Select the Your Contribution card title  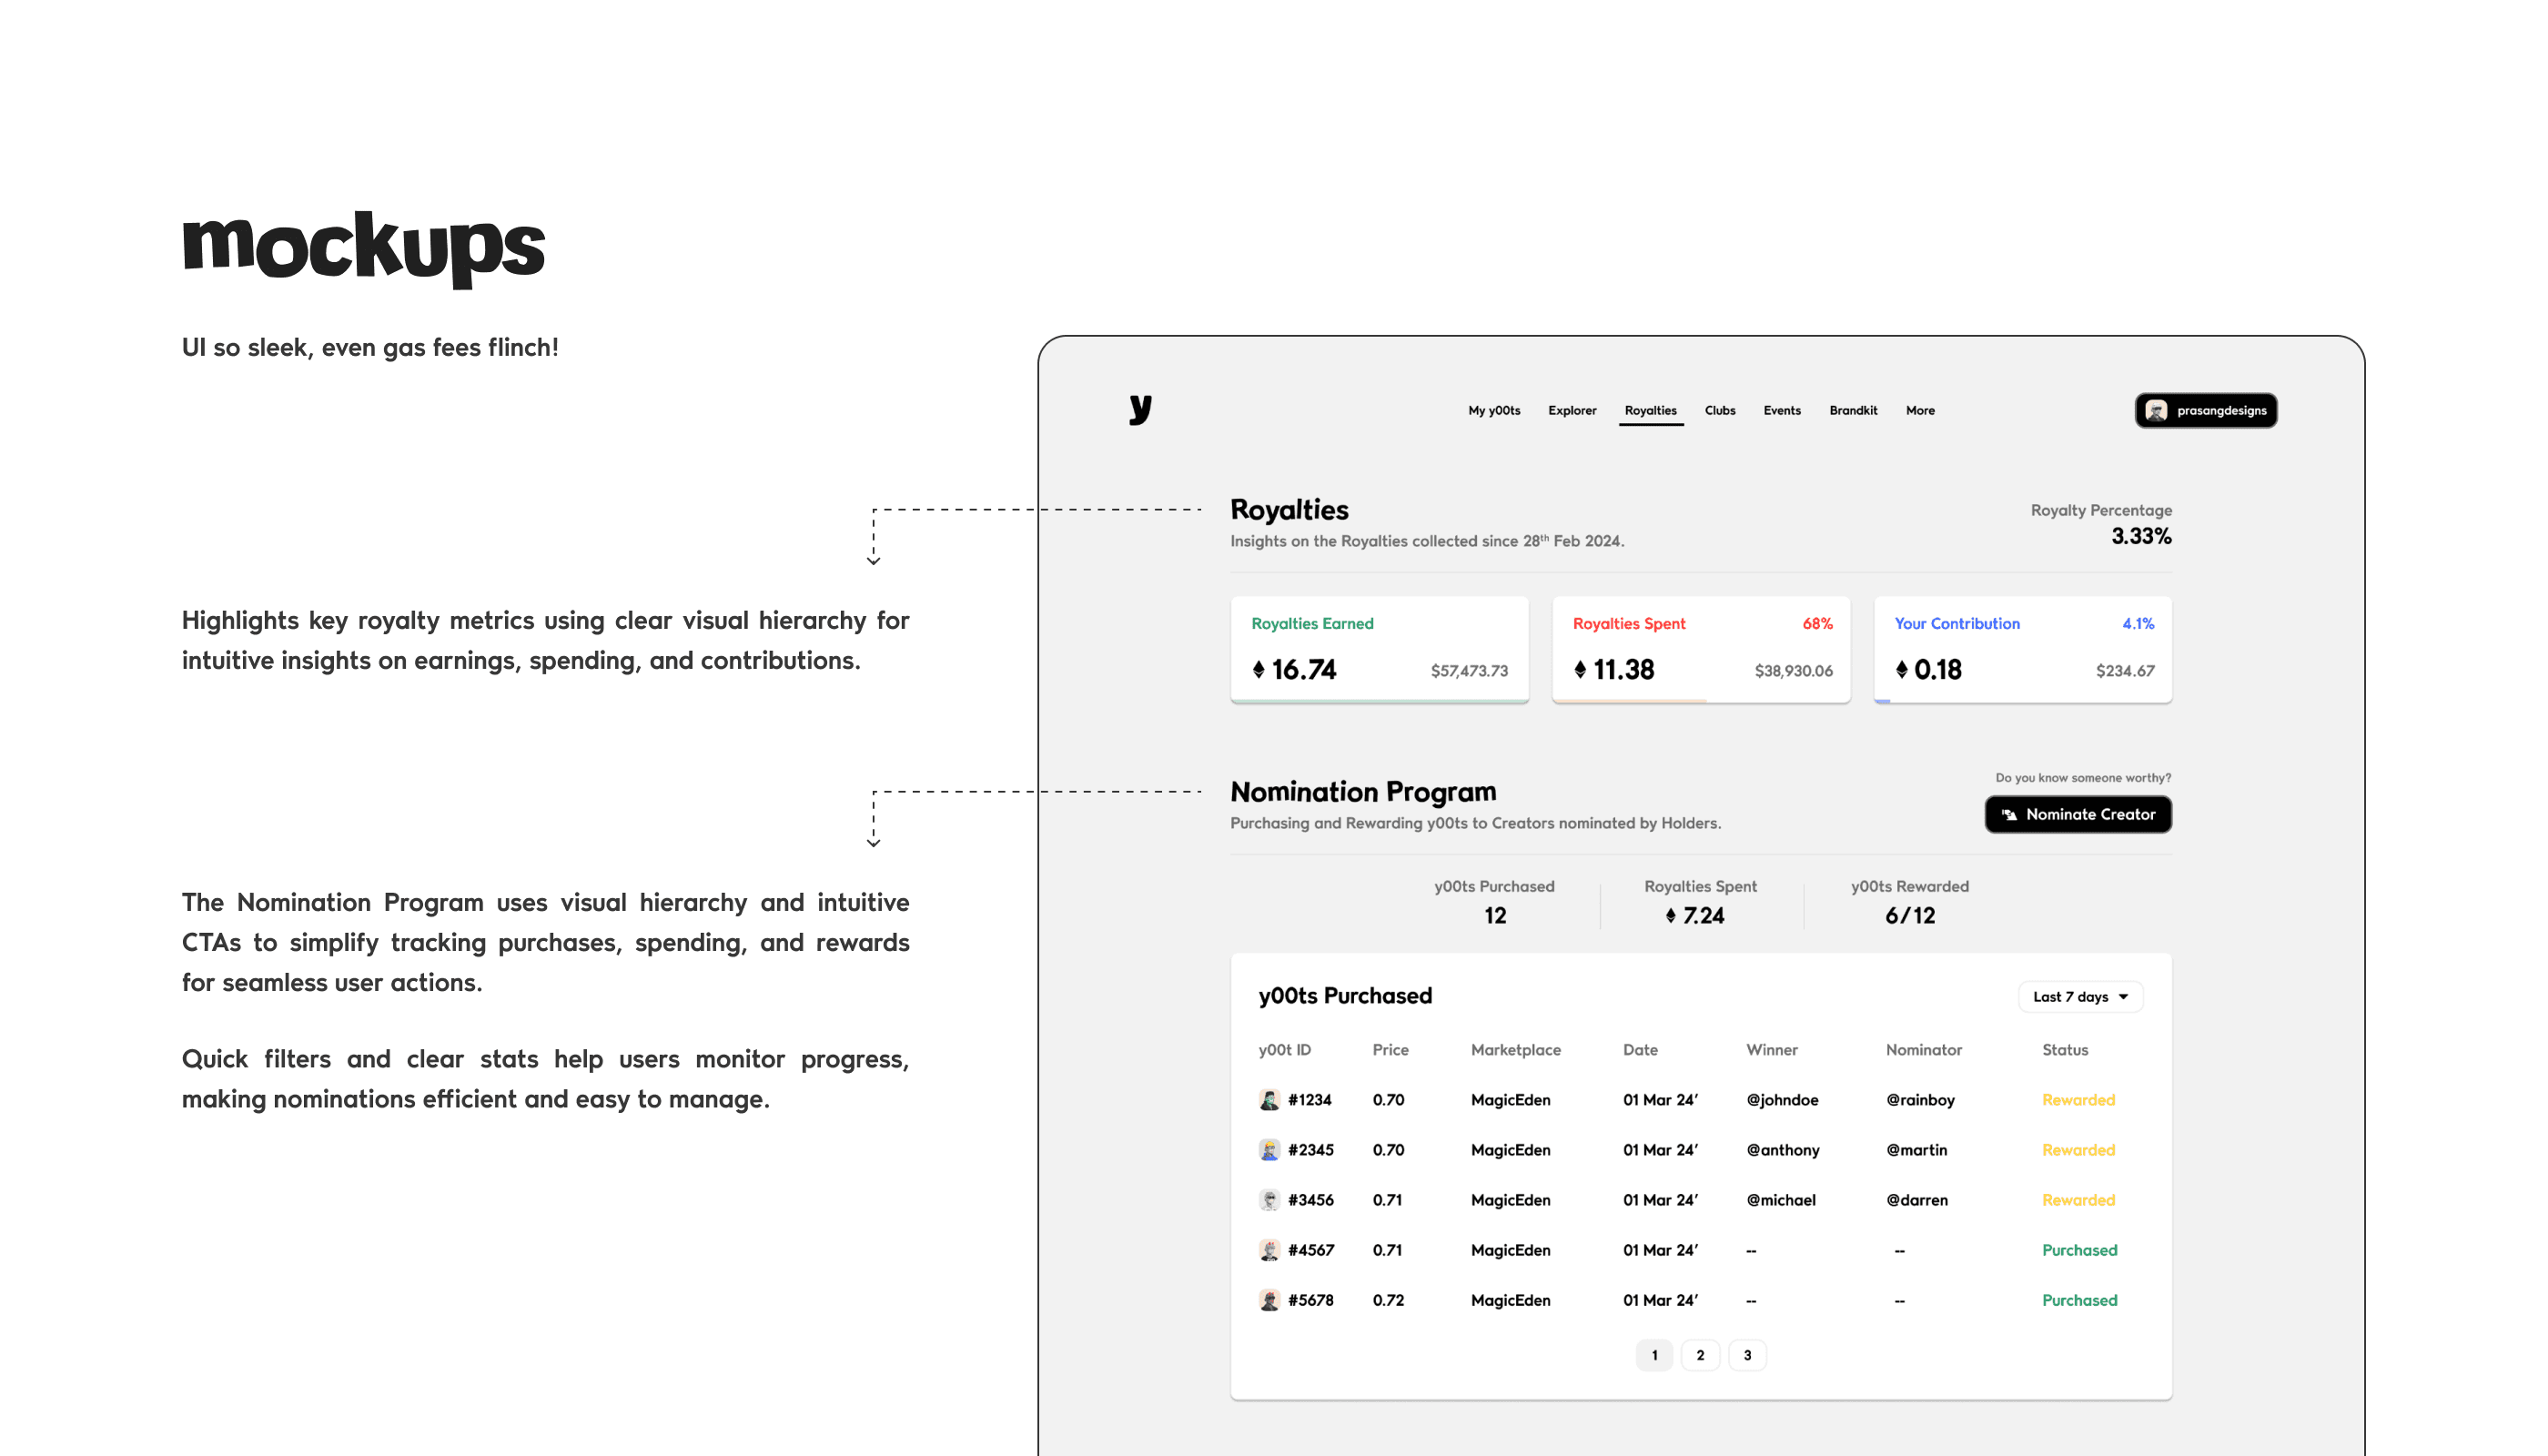[x=1957, y=624]
